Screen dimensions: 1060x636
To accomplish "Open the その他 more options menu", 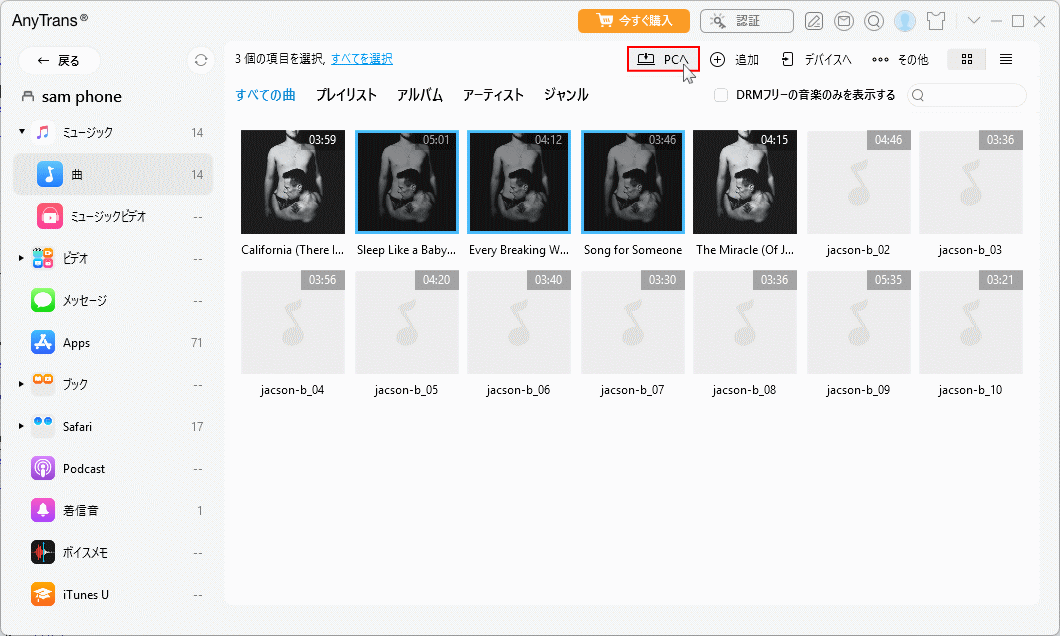I will tap(900, 59).
